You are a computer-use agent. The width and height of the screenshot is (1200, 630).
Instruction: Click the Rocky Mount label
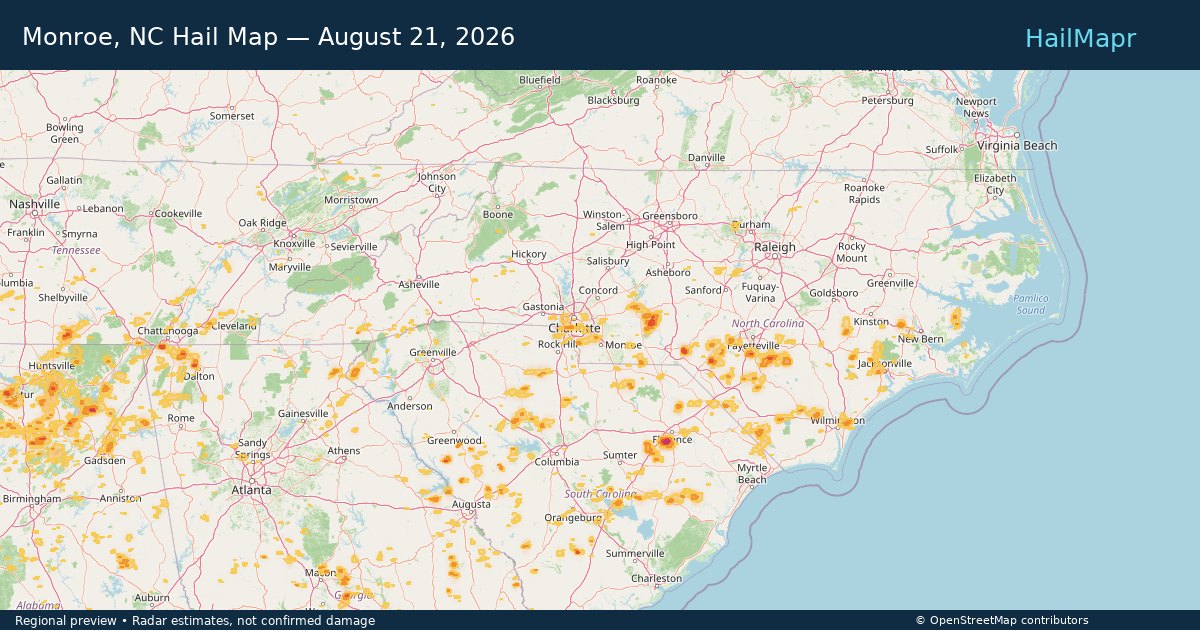coord(852,253)
